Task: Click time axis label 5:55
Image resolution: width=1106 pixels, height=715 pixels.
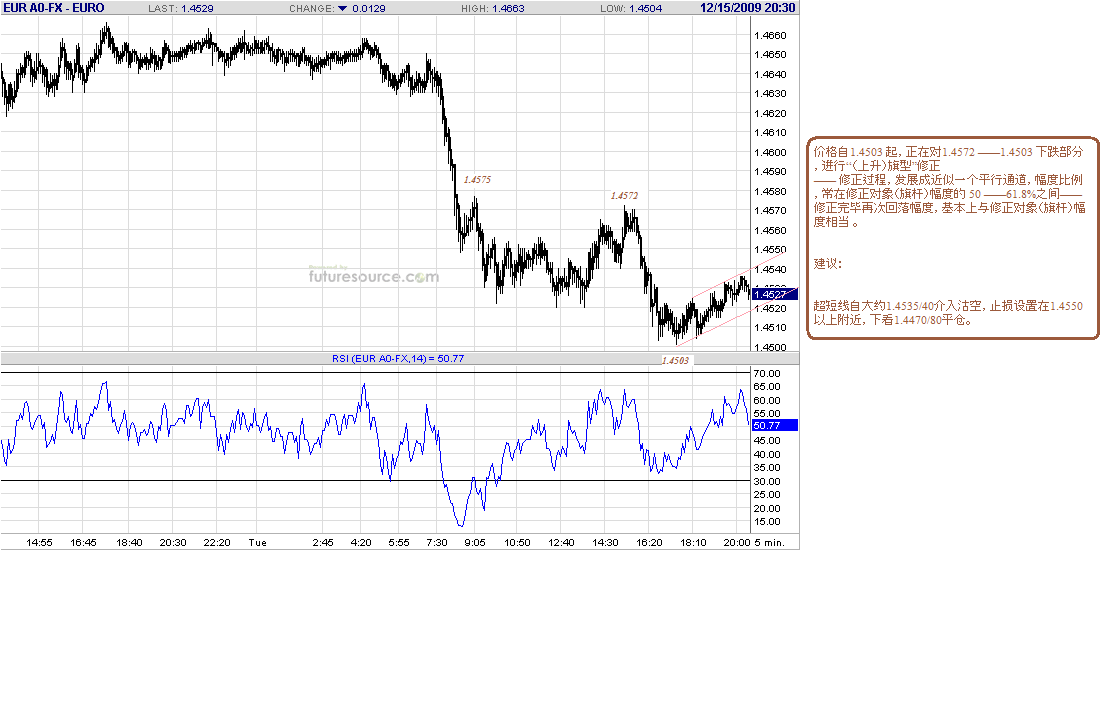Action: click(x=399, y=542)
